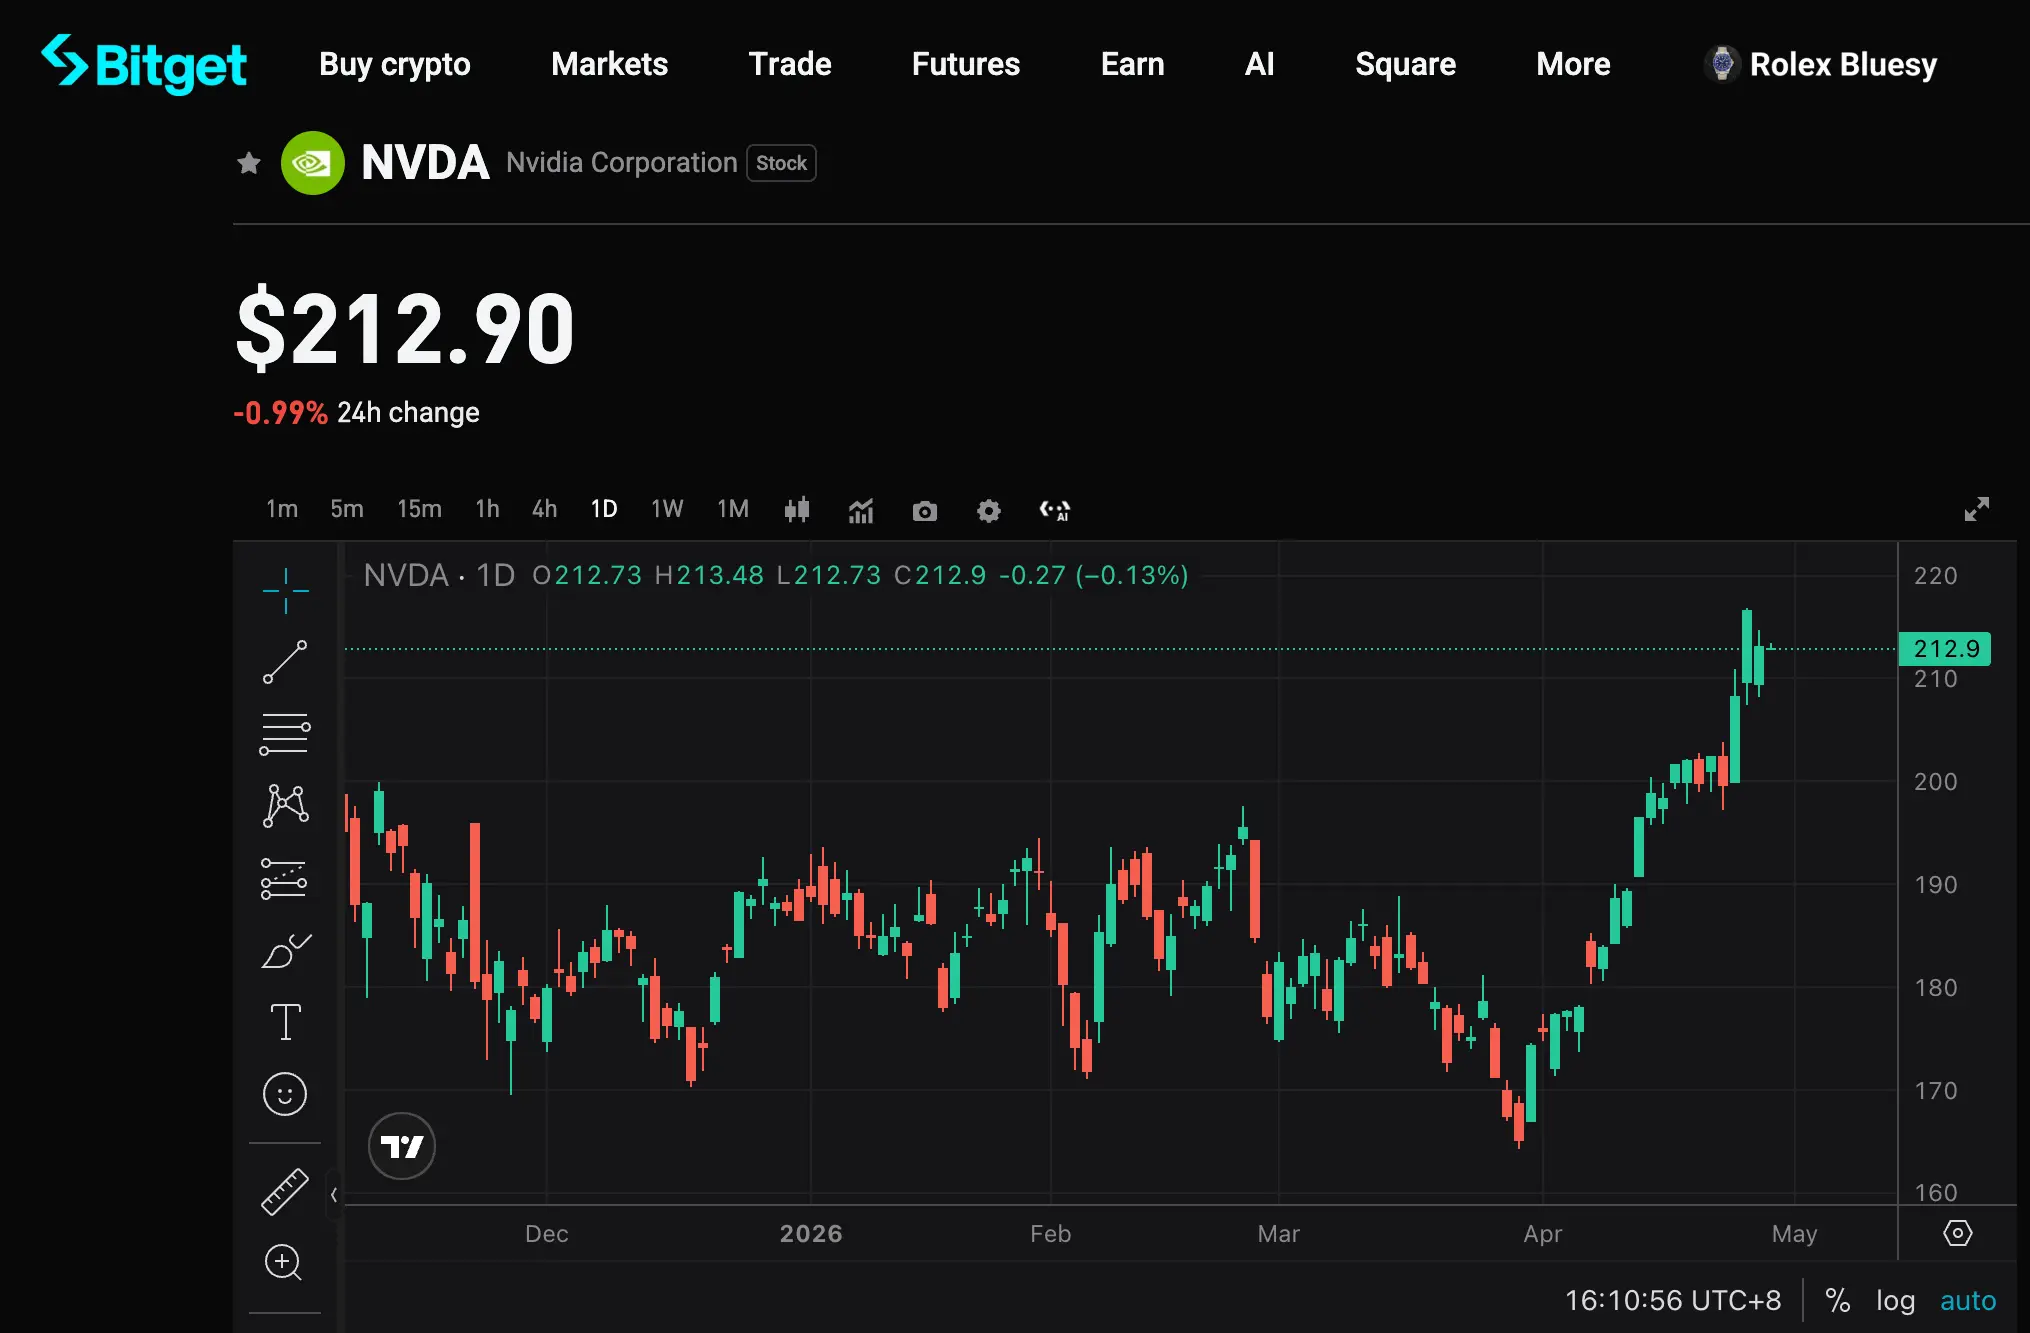Open the emoji sticker tool
2030x1333 pixels.
tap(285, 1094)
